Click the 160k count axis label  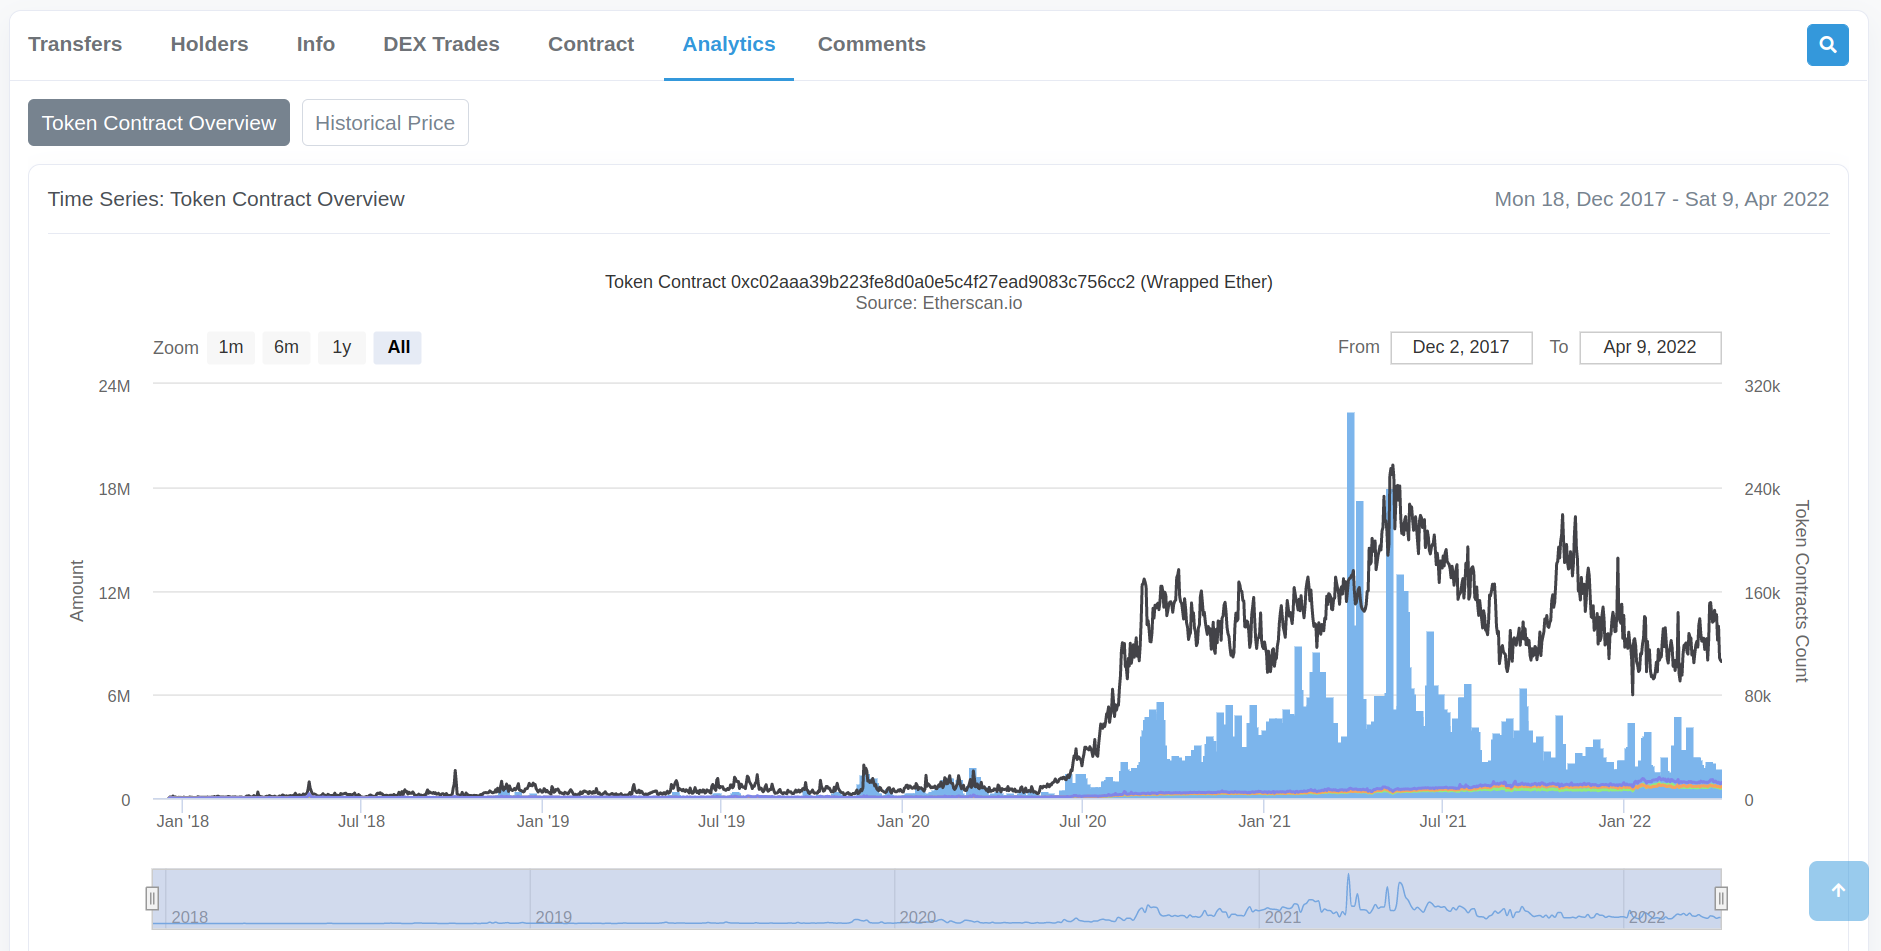1762,593
